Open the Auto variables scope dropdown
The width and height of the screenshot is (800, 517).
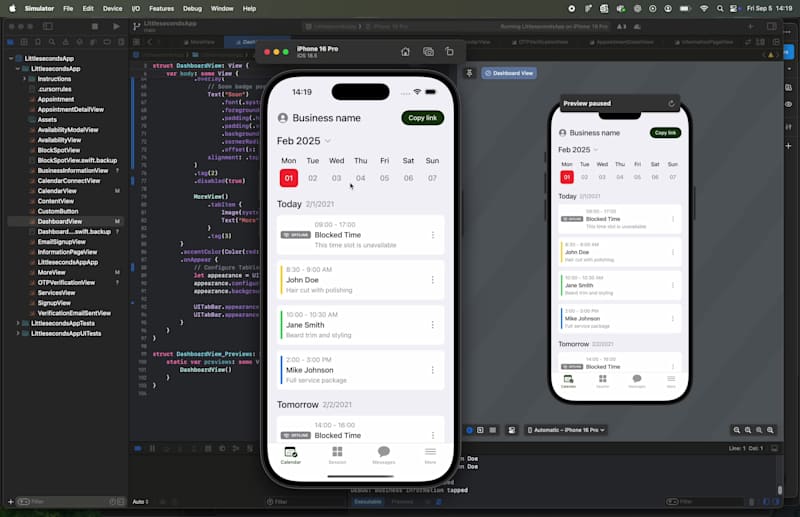click(140, 502)
